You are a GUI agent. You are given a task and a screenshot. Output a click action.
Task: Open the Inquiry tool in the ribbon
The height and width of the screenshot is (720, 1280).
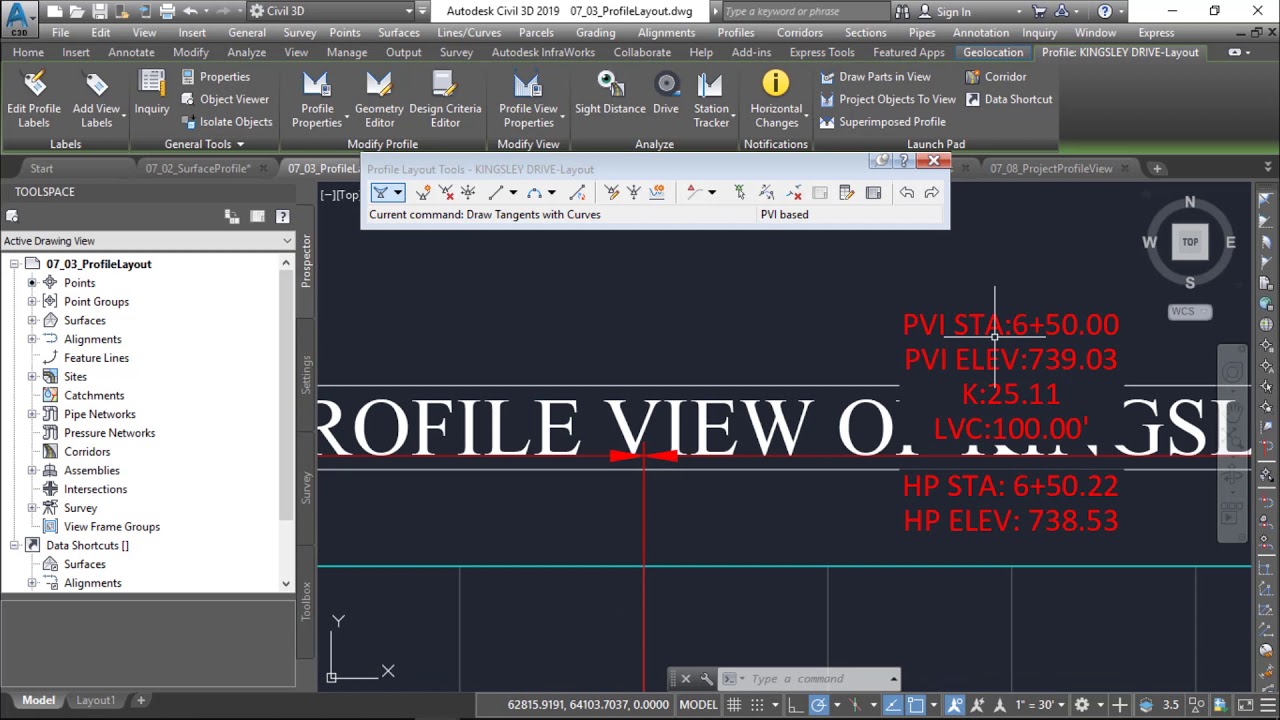coord(152,92)
